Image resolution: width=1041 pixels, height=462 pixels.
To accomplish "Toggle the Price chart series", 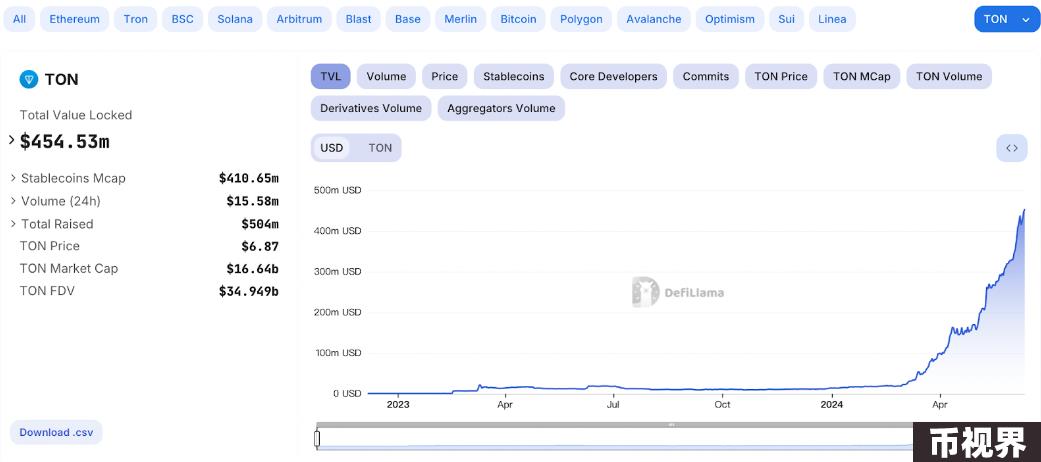I will pos(445,76).
